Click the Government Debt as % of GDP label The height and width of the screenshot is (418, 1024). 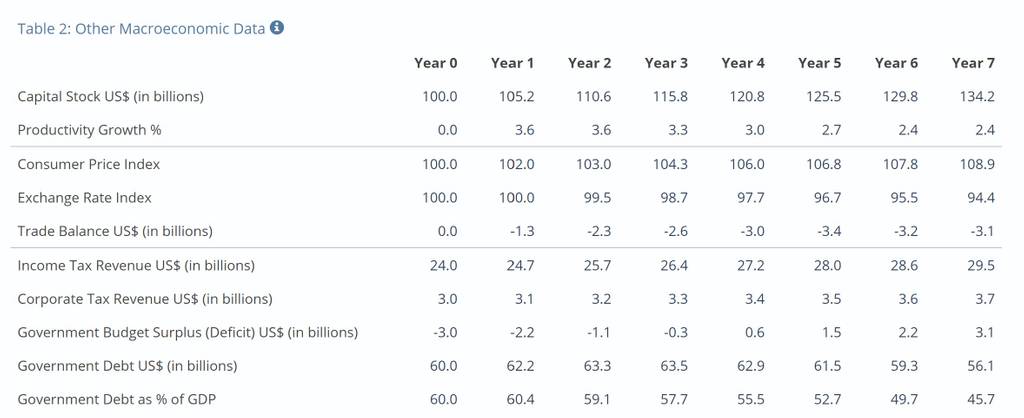click(117, 399)
